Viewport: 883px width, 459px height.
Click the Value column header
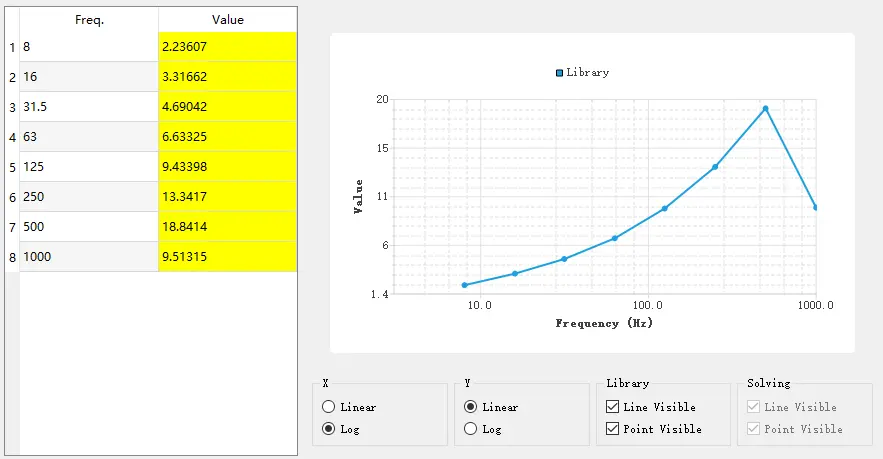point(227,19)
